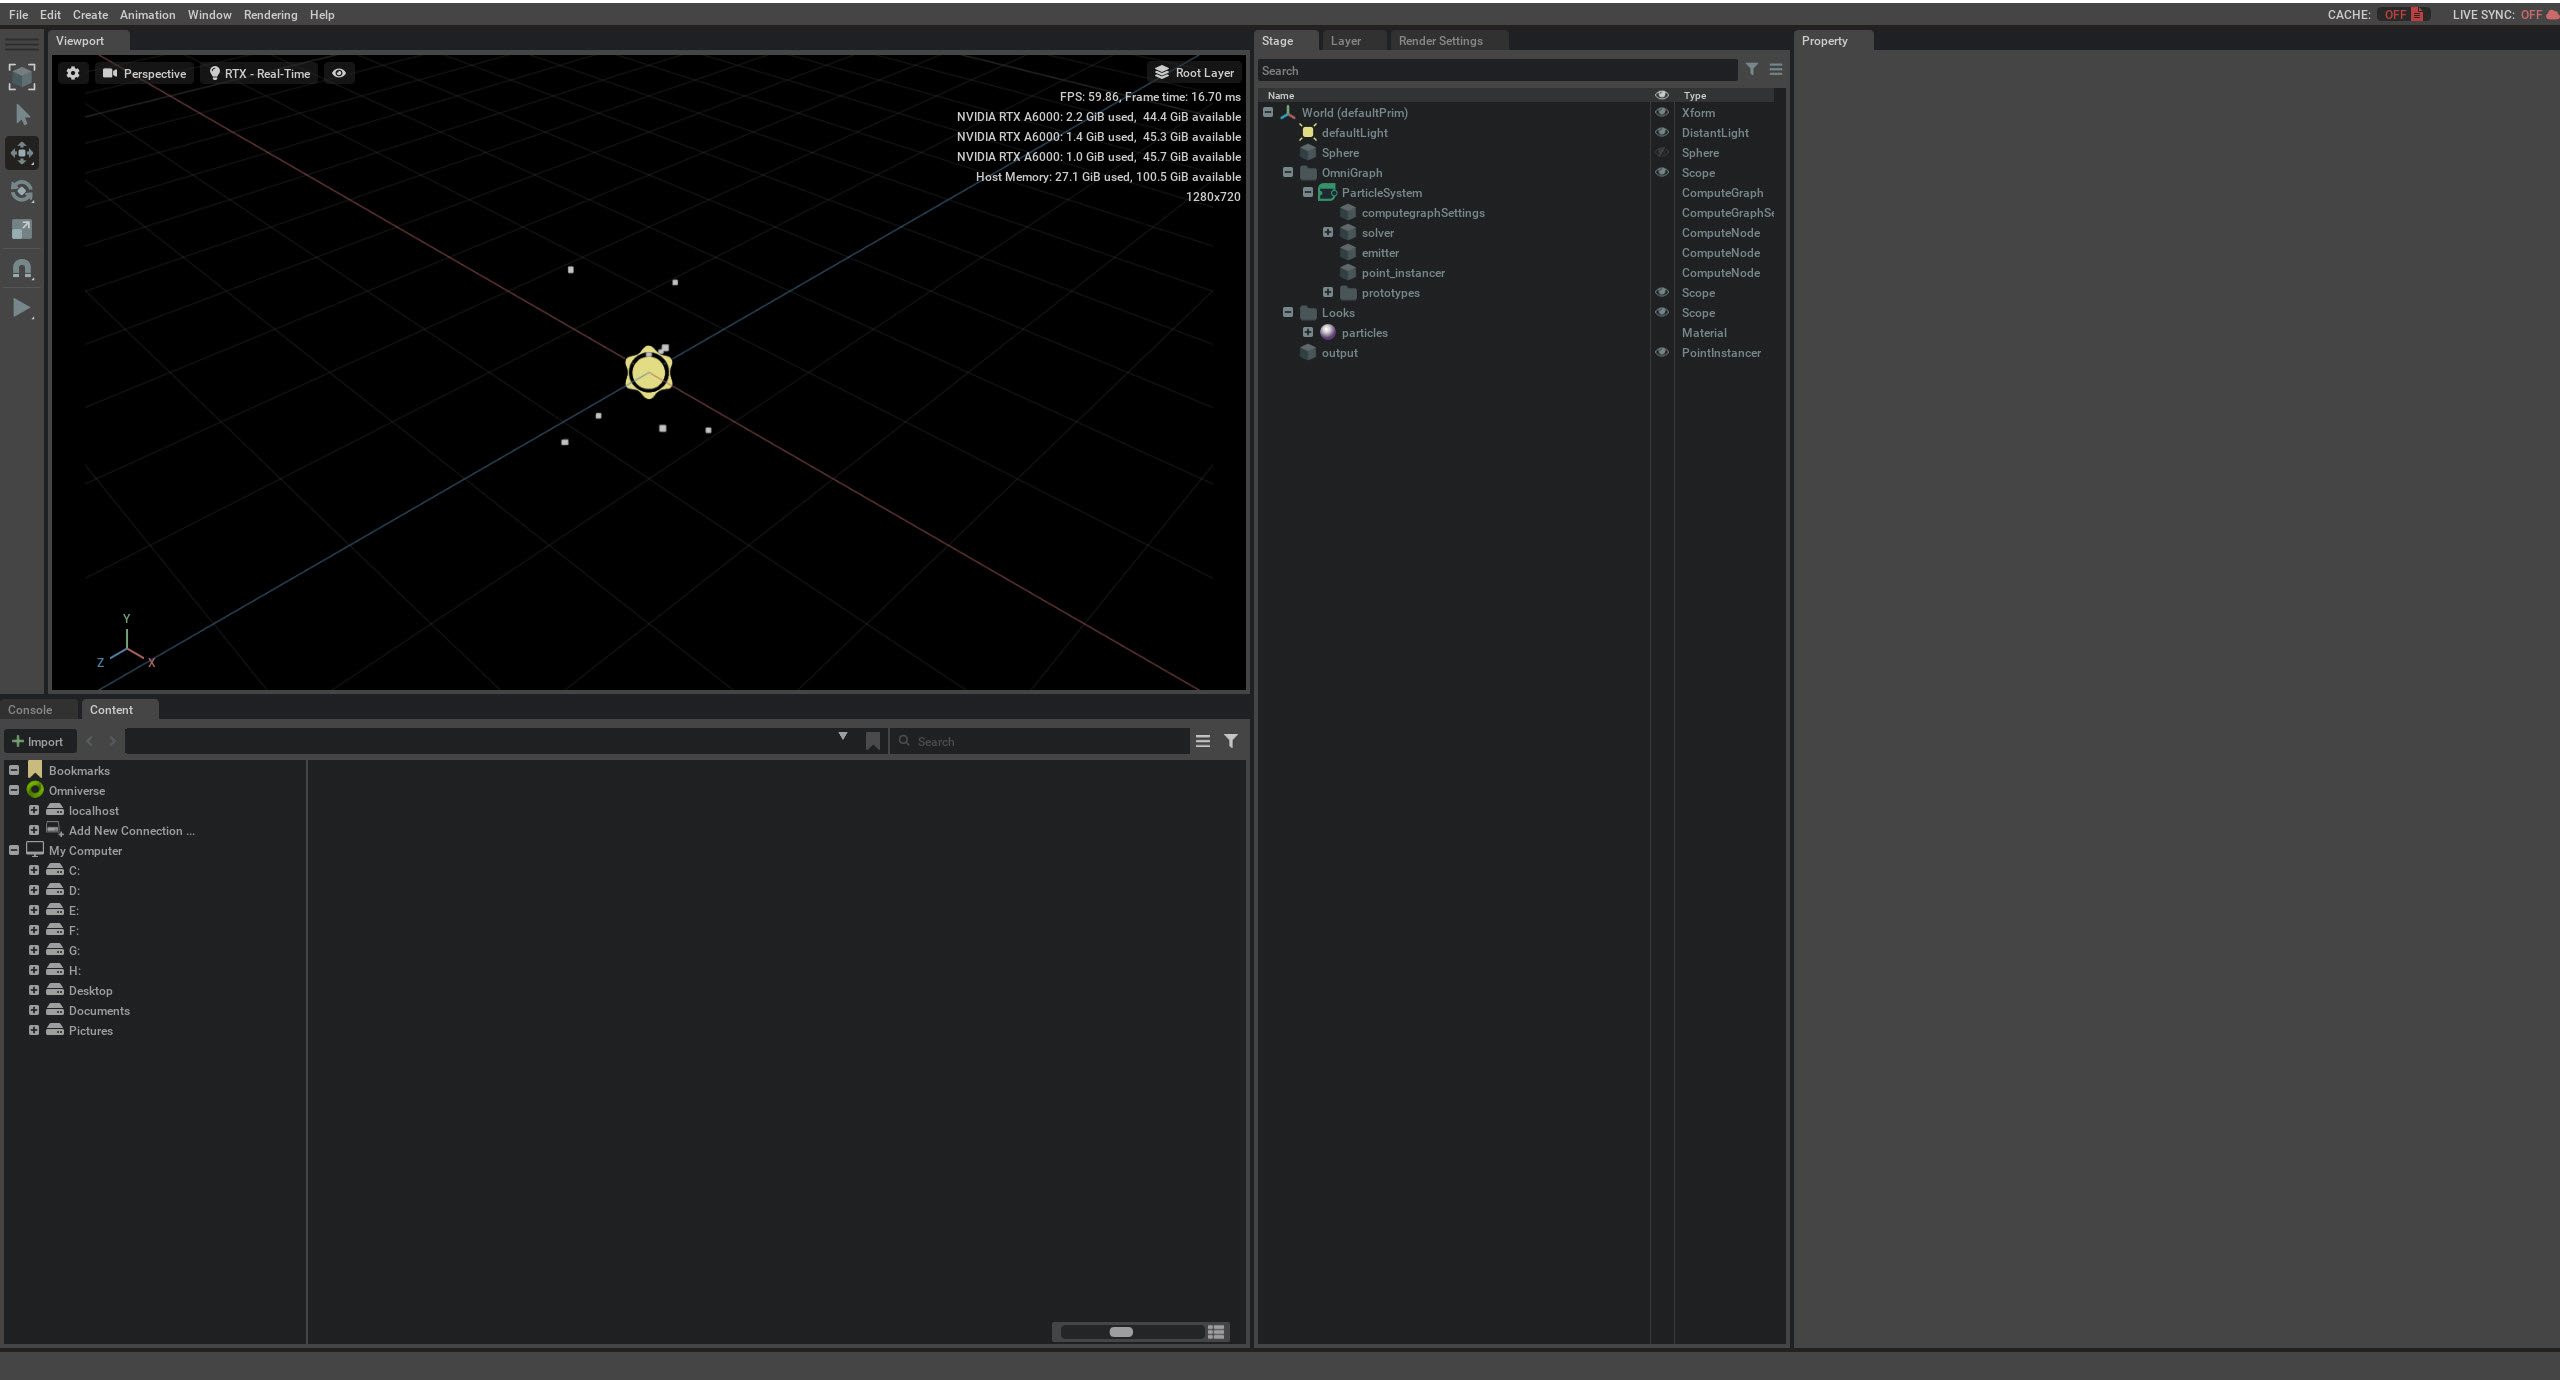The width and height of the screenshot is (2560, 1380).
Task: Start simulation with the Play button
Action: (22, 308)
